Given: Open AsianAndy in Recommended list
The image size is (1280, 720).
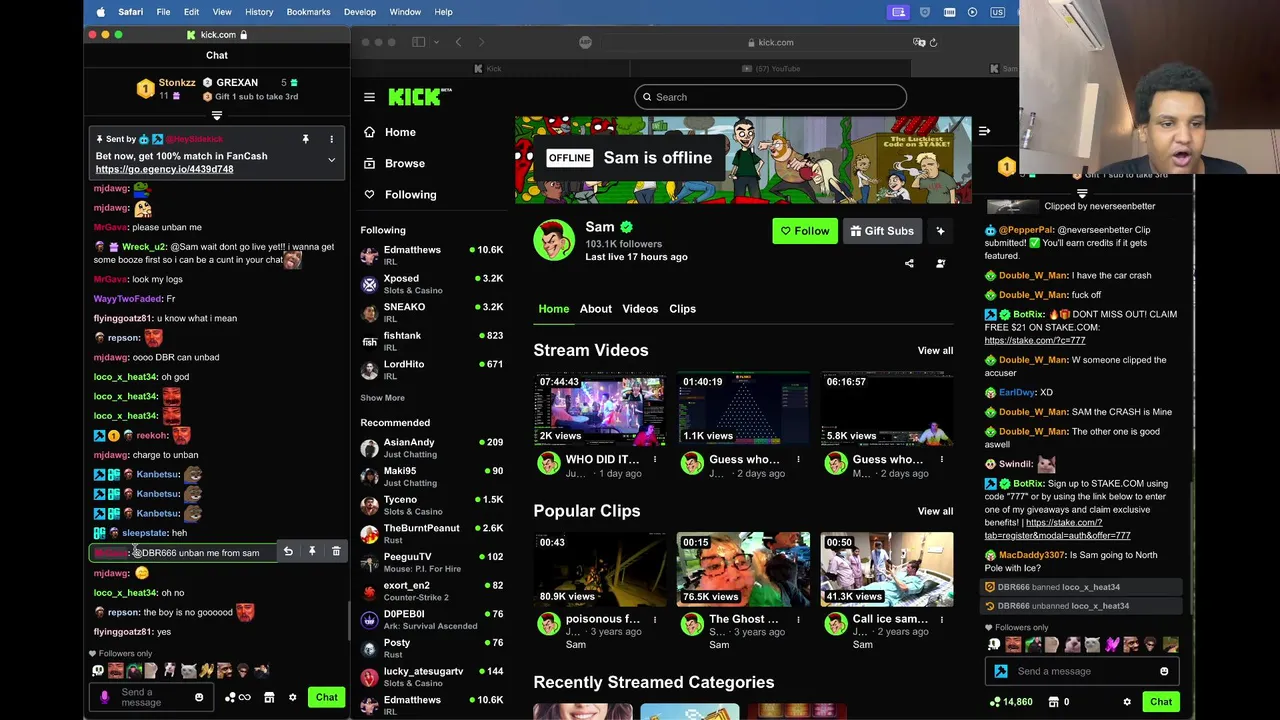Looking at the screenshot, I should [432, 448].
